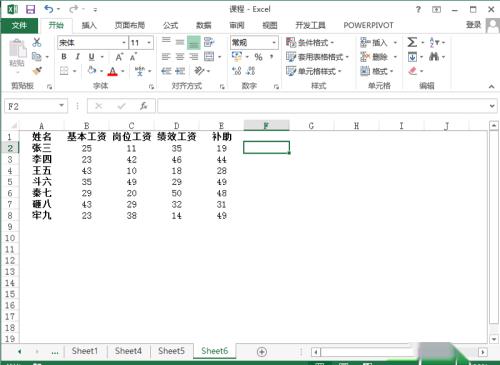Decrease font size with smaller A
Image resolution: width=500 pixels, height=365 pixels.
[133, 57]
